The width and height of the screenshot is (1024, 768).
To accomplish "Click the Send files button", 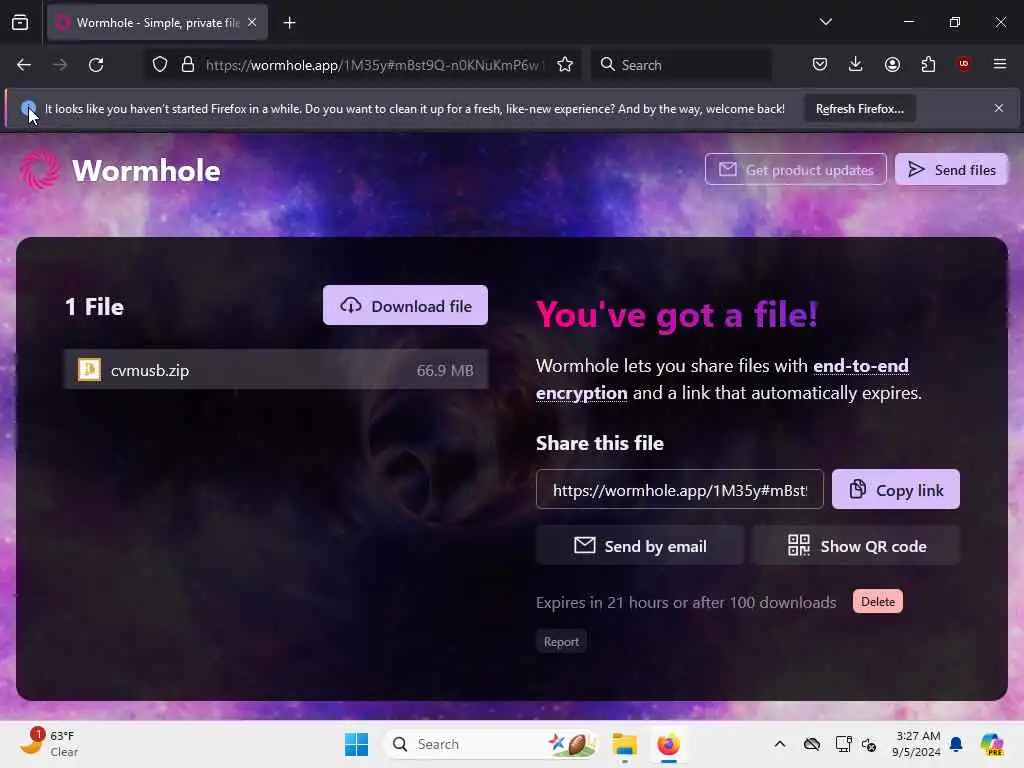I will [951, 170].
